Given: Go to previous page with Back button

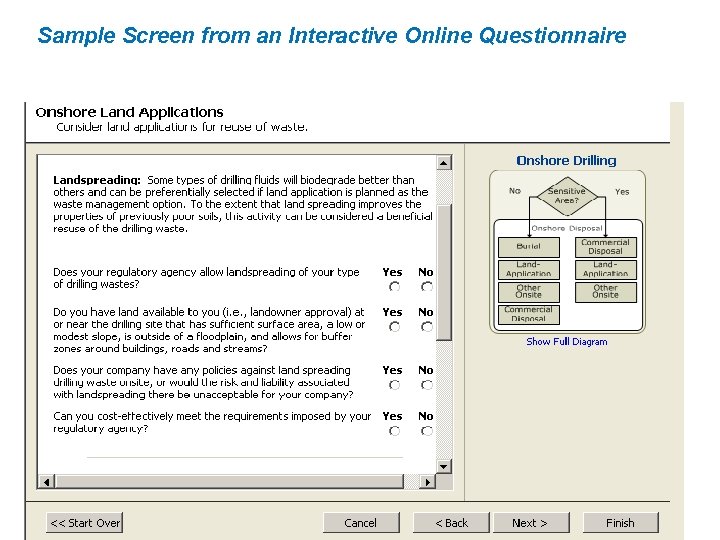Looking at the screenshot, I should pyautogui.click(x=451, y=523).
